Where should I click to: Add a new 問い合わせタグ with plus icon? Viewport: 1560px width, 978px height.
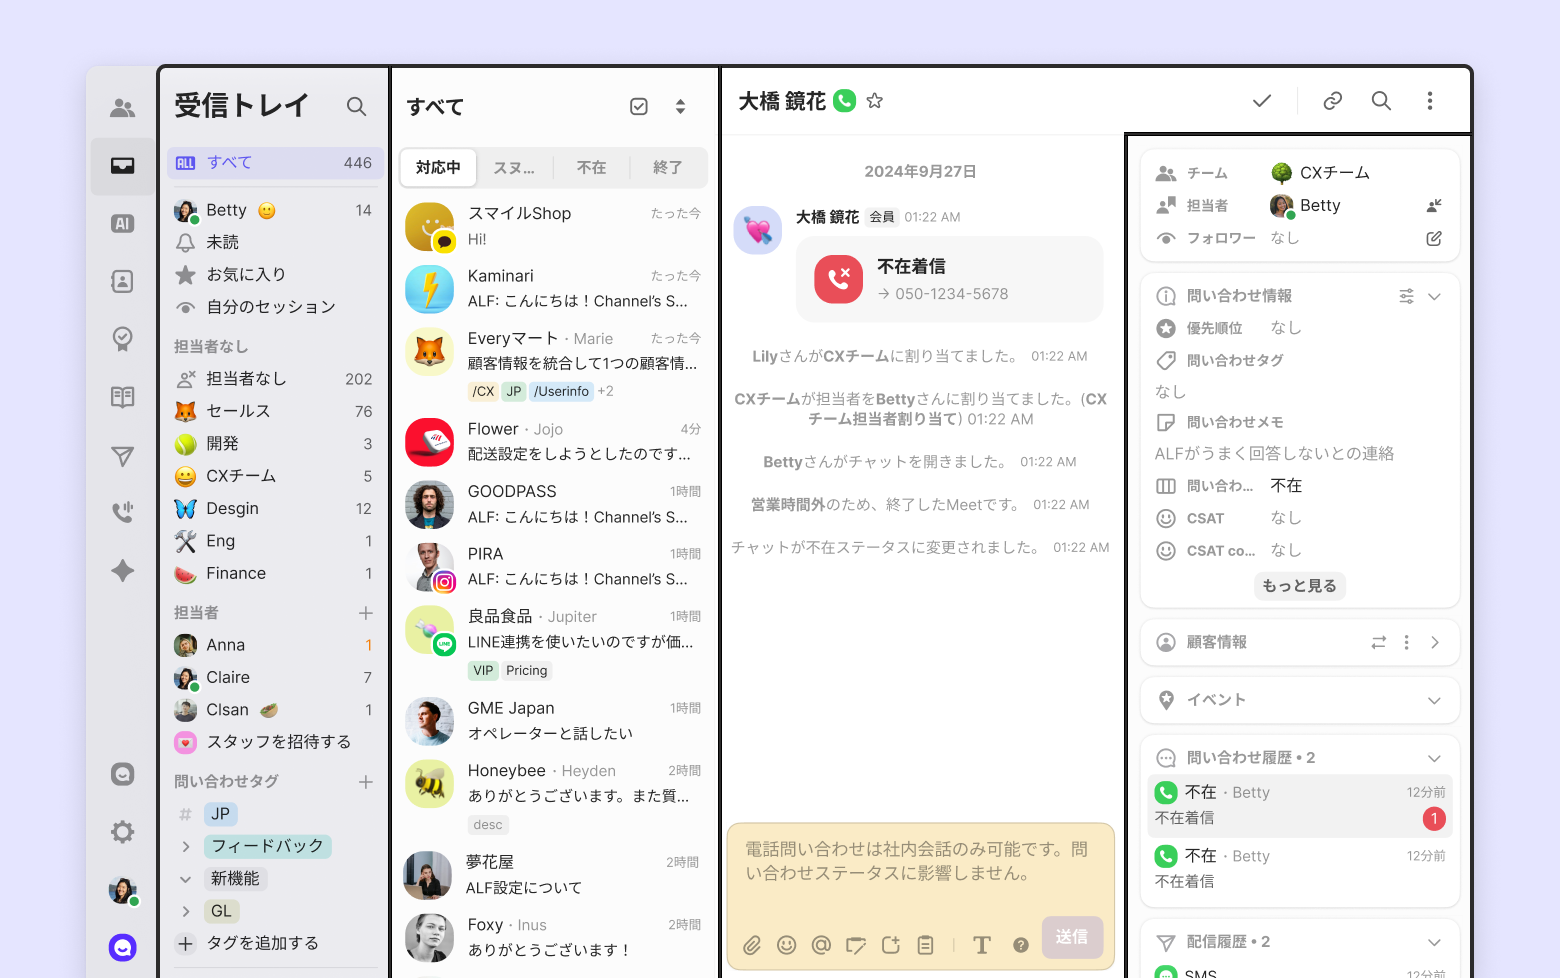click(366, 782)
